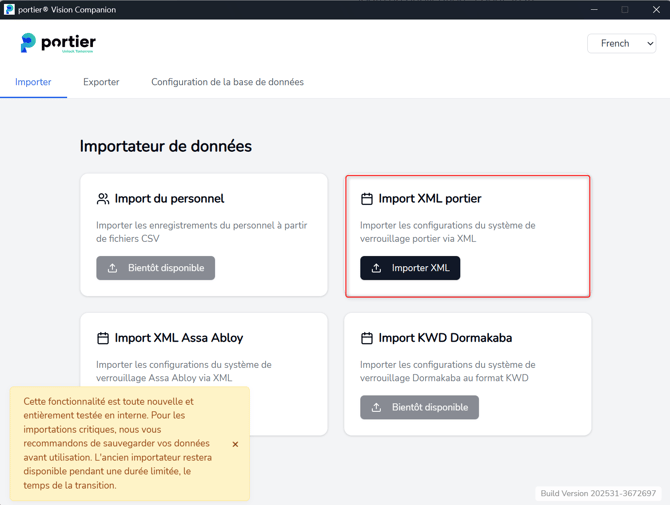The height and width of the screenshot is (505, 670).
Task: Click Bientôt disponible under Import KWD Dormakaba
Action: pos(420,407)
